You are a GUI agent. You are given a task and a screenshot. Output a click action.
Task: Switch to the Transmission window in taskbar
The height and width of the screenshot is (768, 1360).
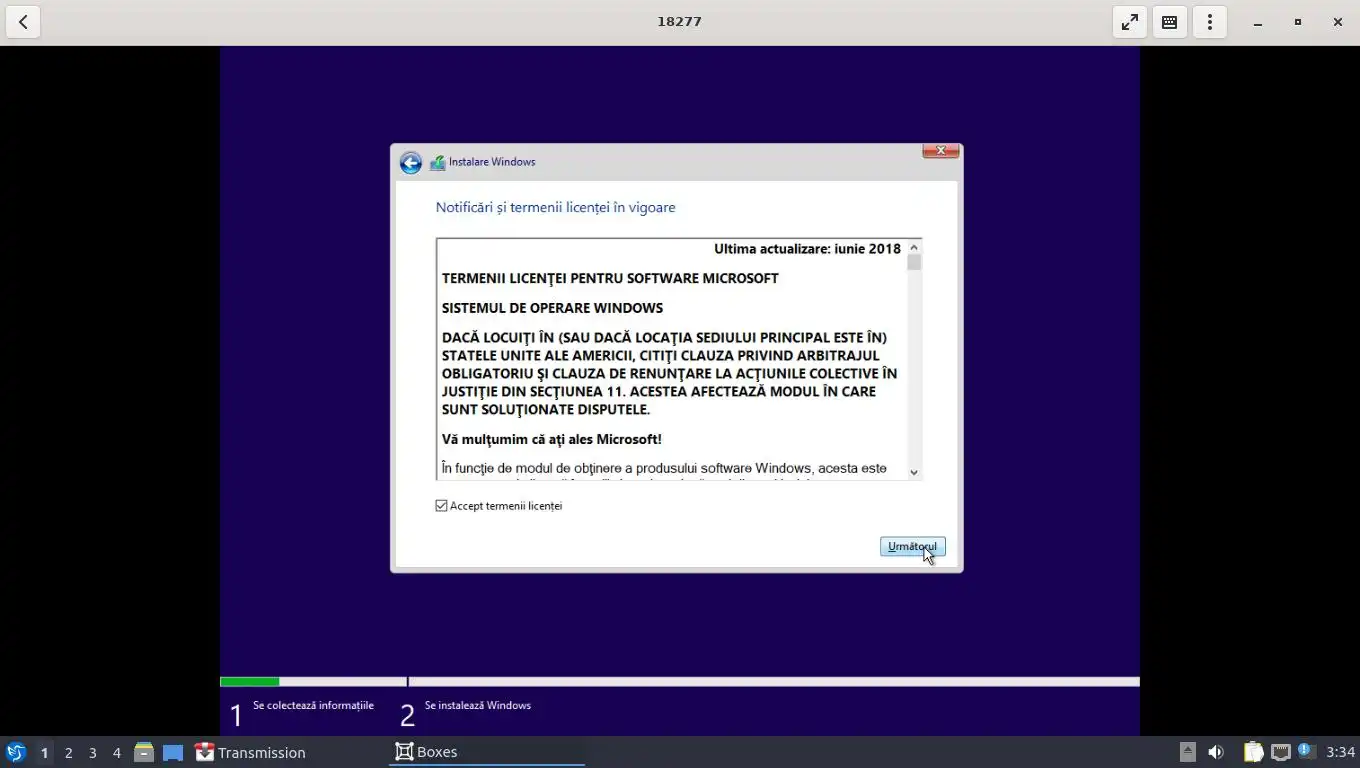pos(250,752)
